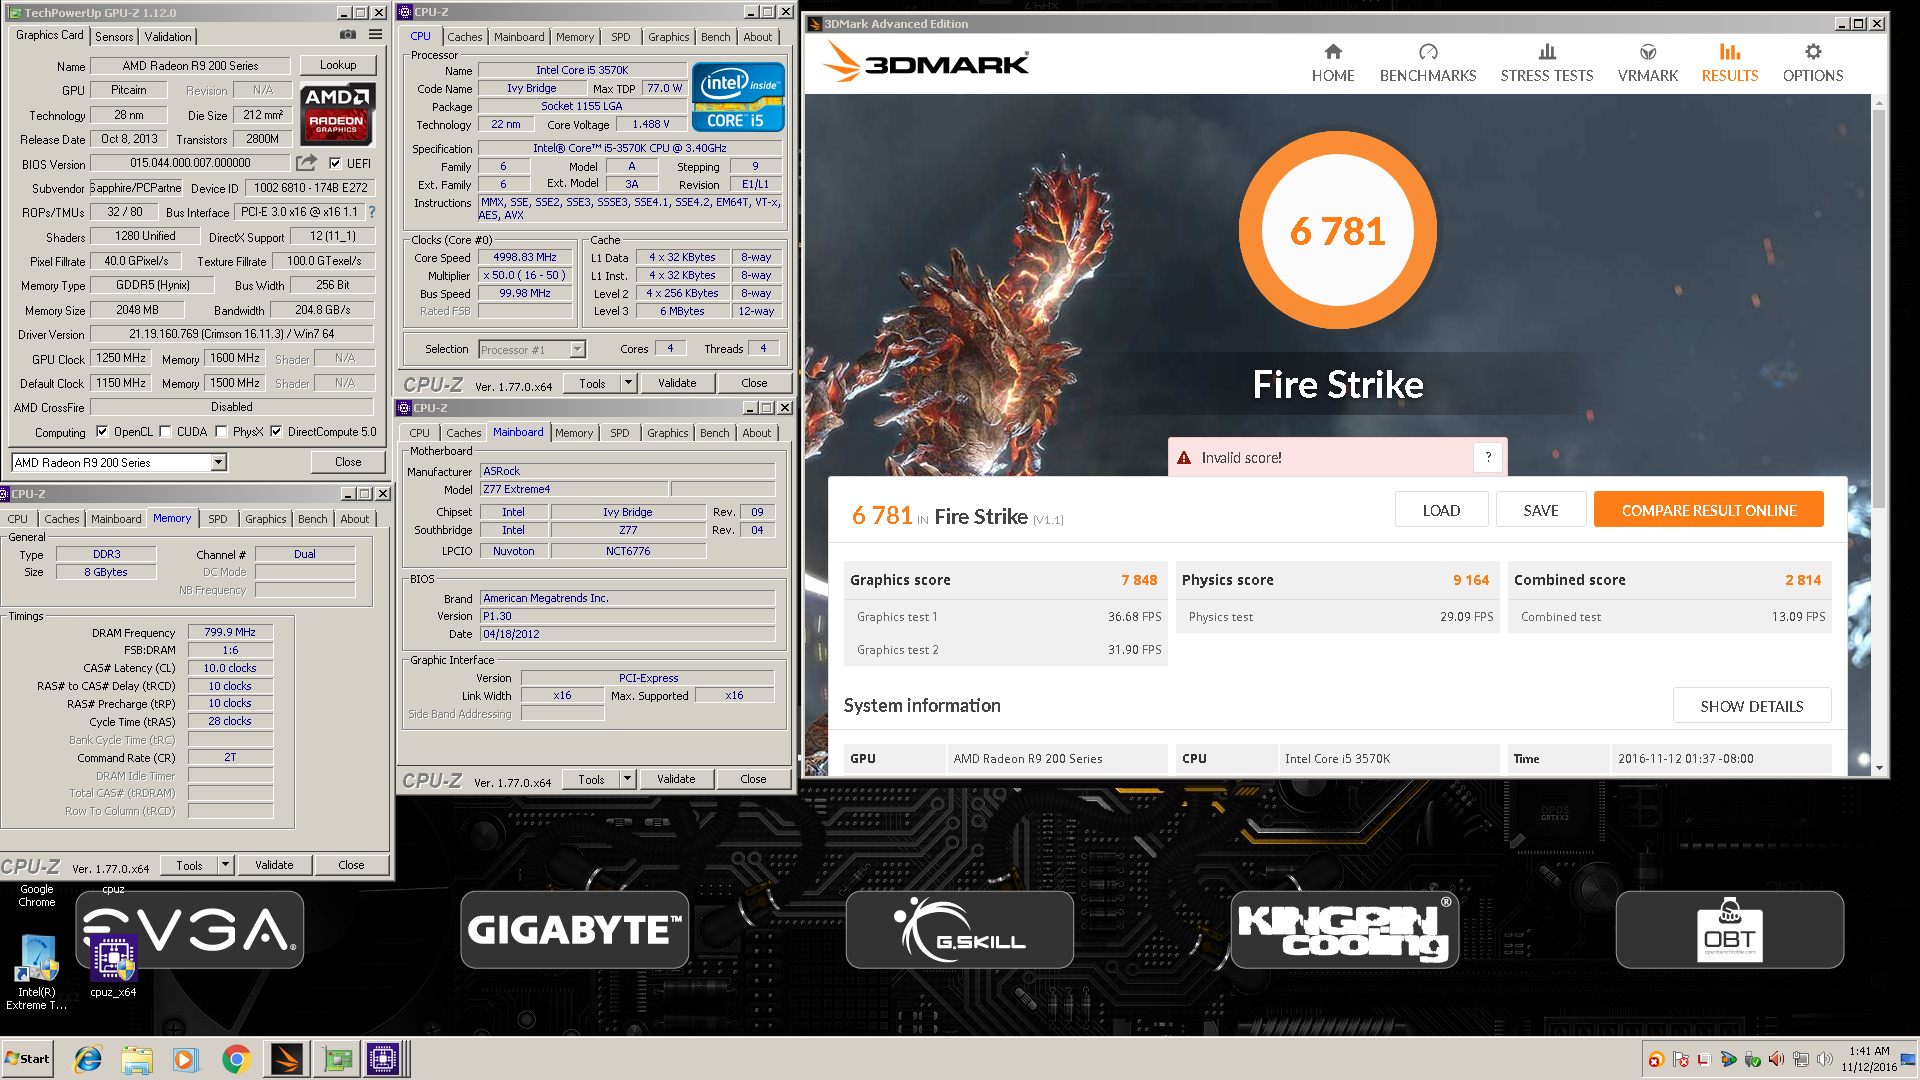Switch to 3DMark via its taskbar icon

coord(287,1059)
